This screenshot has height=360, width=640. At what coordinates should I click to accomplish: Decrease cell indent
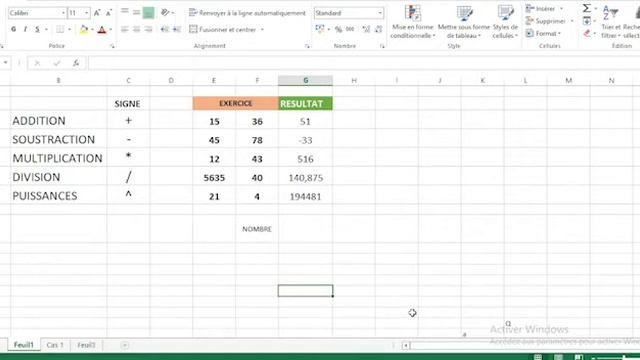pos(164,29)
